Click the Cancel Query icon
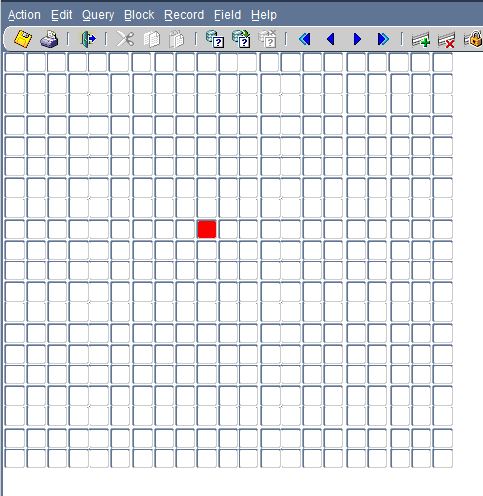 coord(268,39)
